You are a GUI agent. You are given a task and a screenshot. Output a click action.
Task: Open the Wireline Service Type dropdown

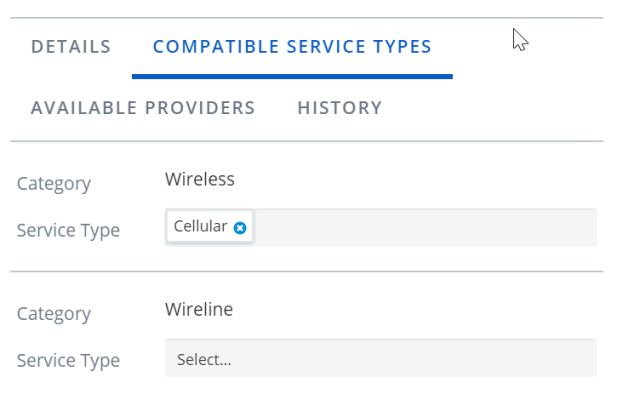[381, 358]
